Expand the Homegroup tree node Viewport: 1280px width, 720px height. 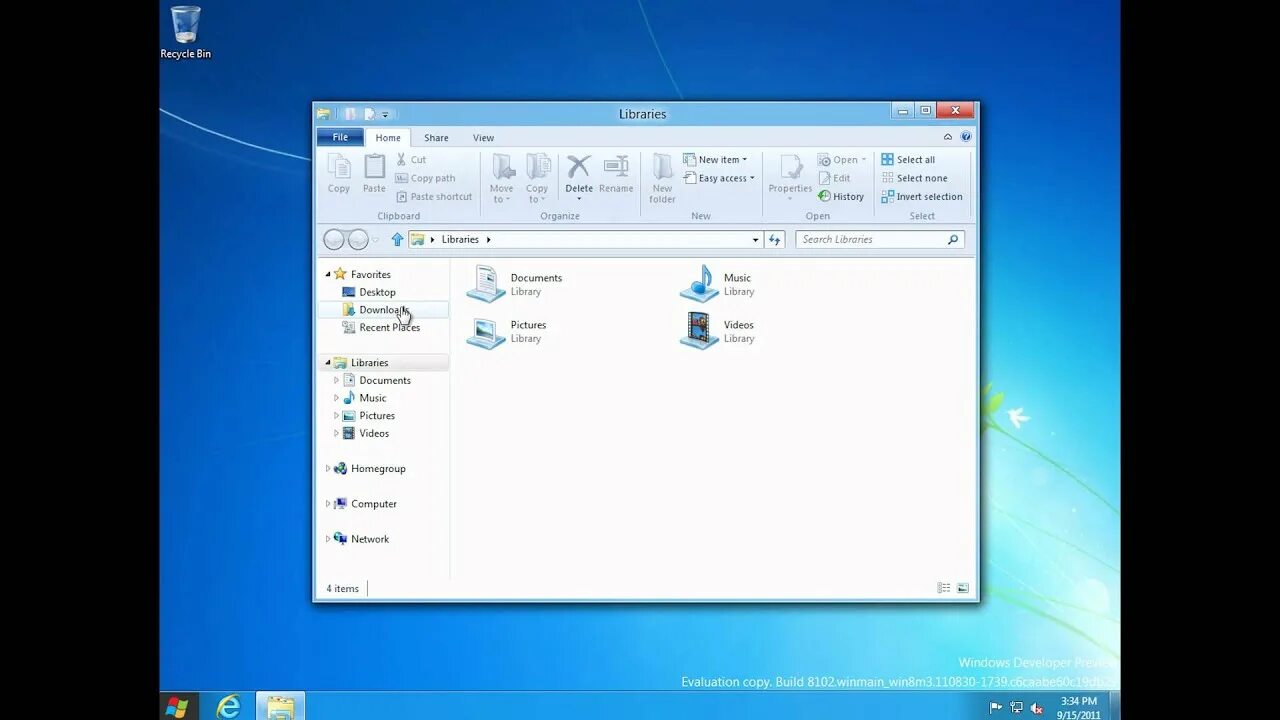(328, 469)
